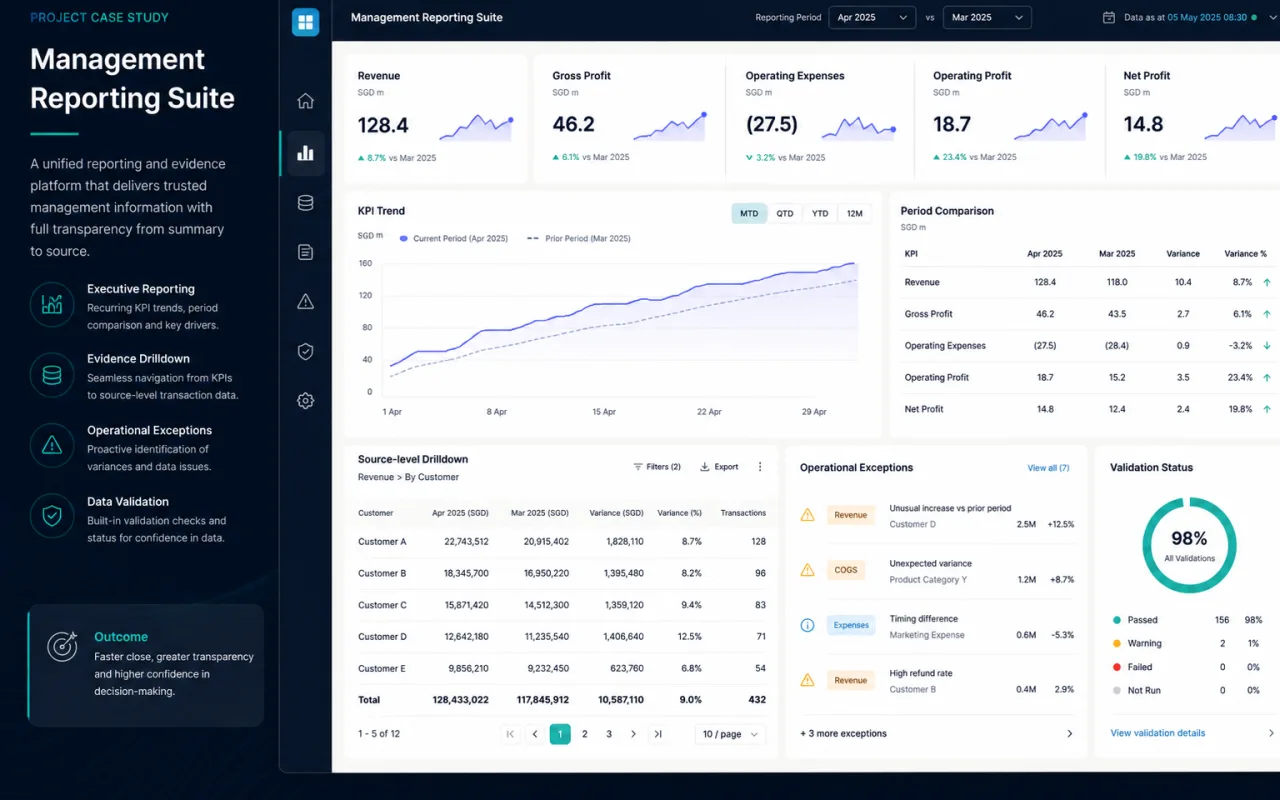Click the Data Validation shield icon
This screenshot has width=1280, height=800.
(51, 516)
